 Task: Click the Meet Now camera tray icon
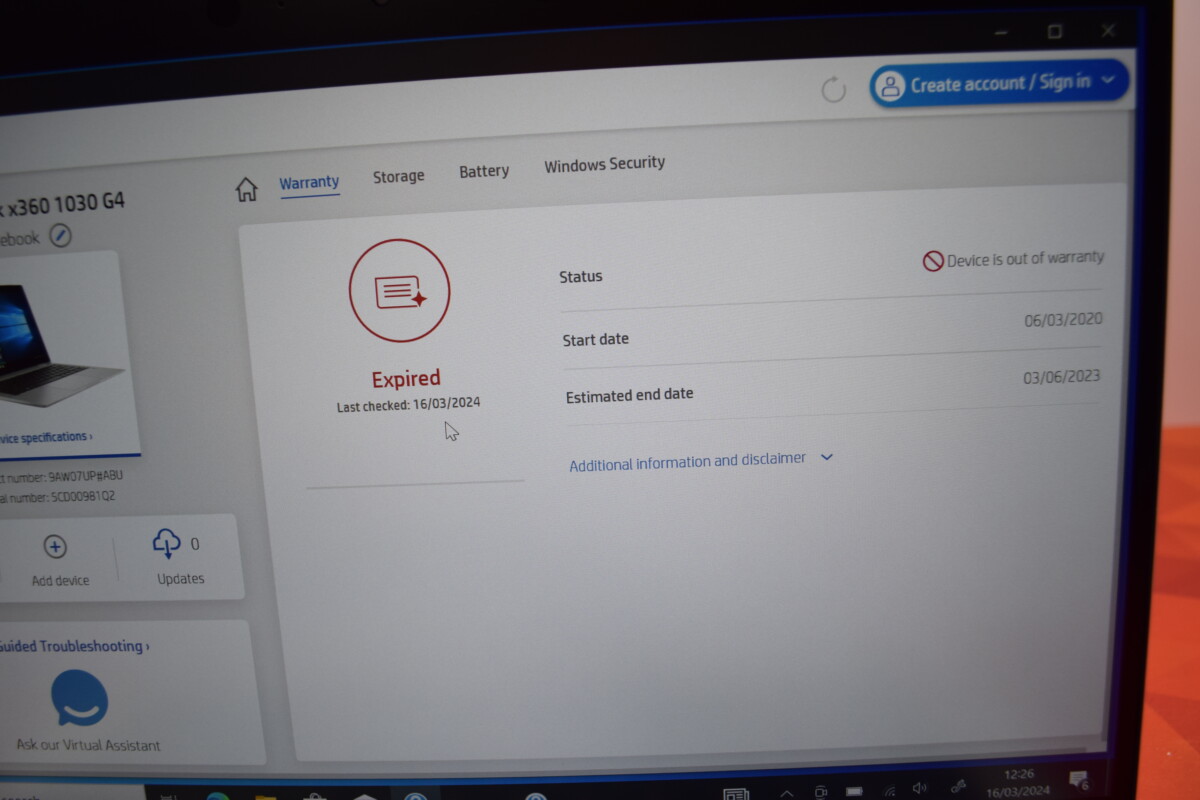tap(820, 793)
